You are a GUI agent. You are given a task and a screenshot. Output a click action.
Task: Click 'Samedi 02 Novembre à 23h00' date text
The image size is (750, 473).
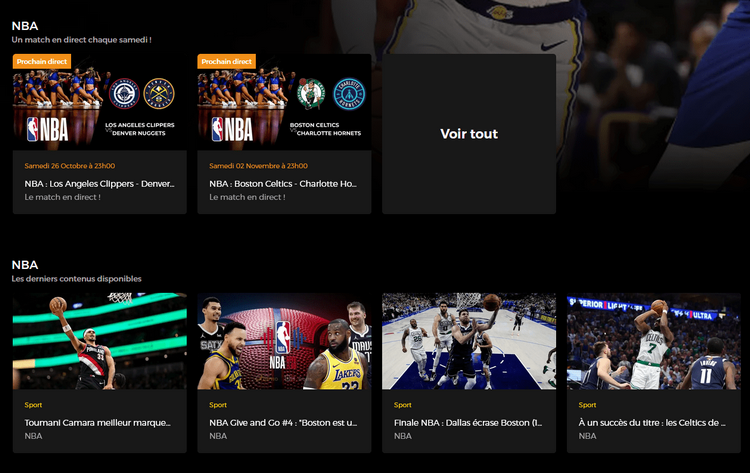pyautogui.click(x=258, y=166)
